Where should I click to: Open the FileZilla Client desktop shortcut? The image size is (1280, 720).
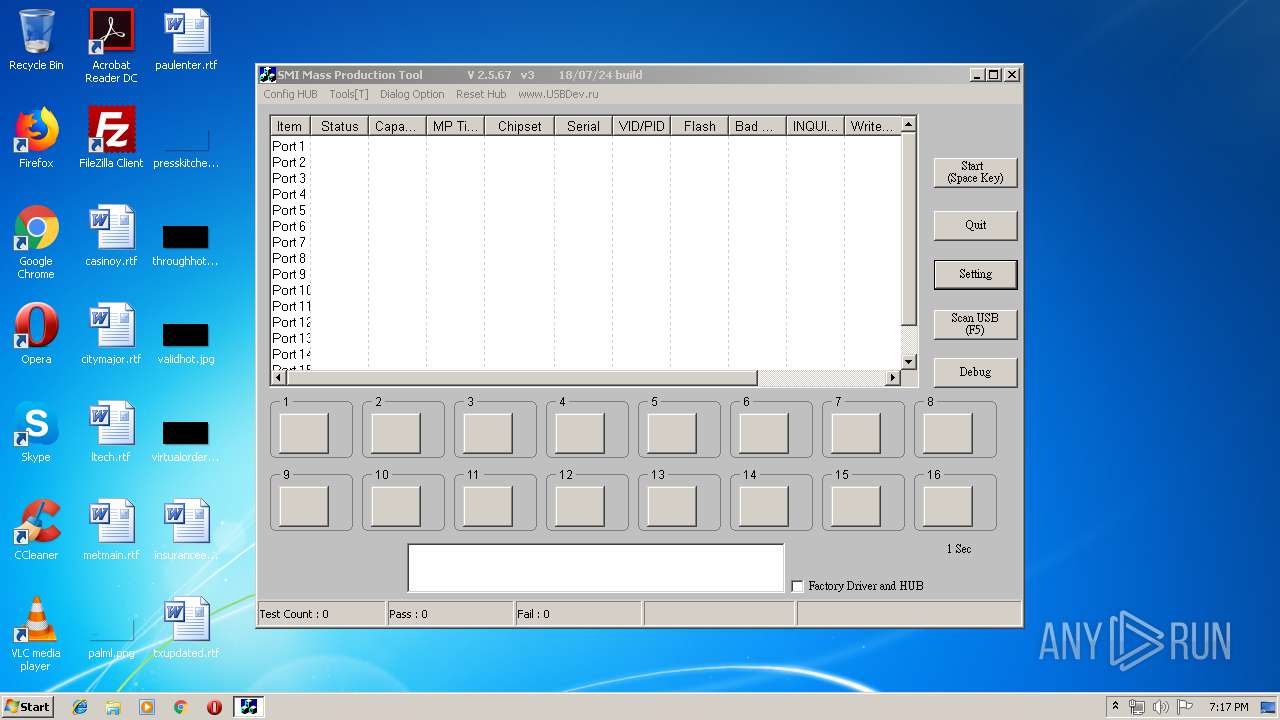111,138
